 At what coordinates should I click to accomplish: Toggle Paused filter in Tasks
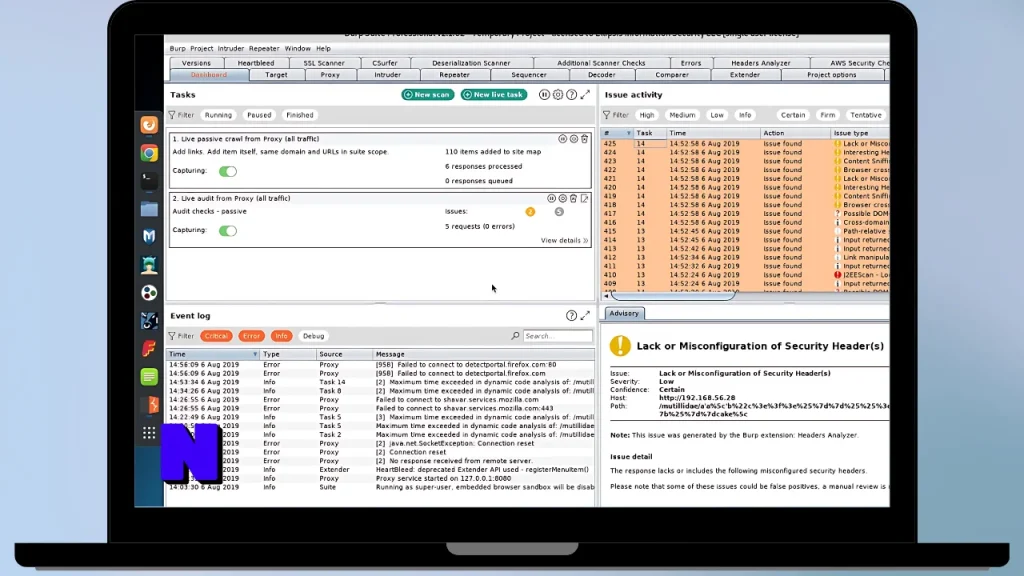tap(259, 115)
